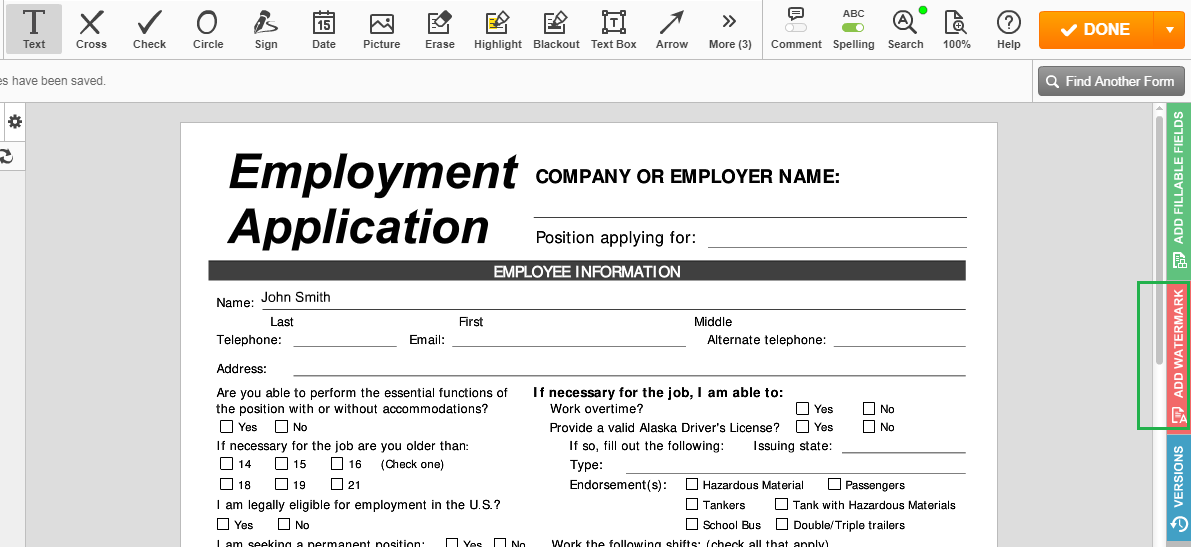Screen dimensions: 1191x547
Task: Tick the age 19 checkbox
Action: 282,484
